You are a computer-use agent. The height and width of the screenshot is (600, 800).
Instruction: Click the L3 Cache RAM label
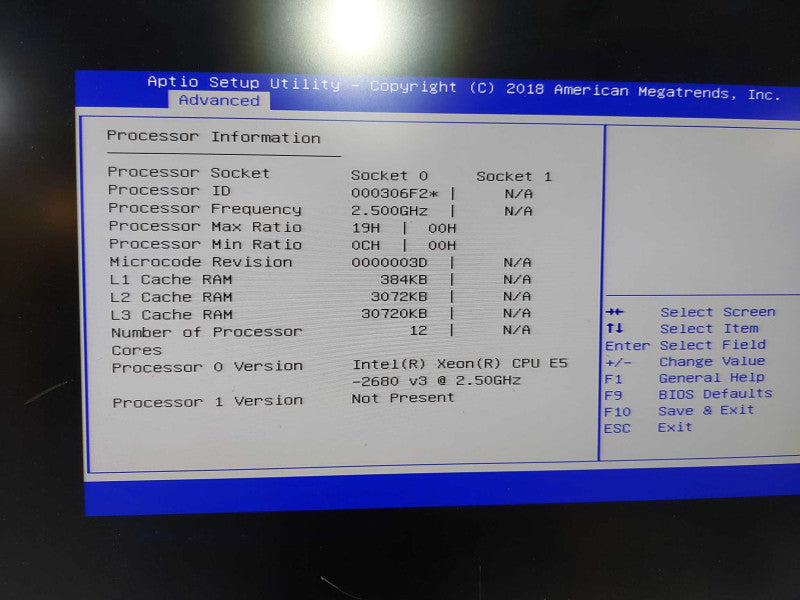171,315
